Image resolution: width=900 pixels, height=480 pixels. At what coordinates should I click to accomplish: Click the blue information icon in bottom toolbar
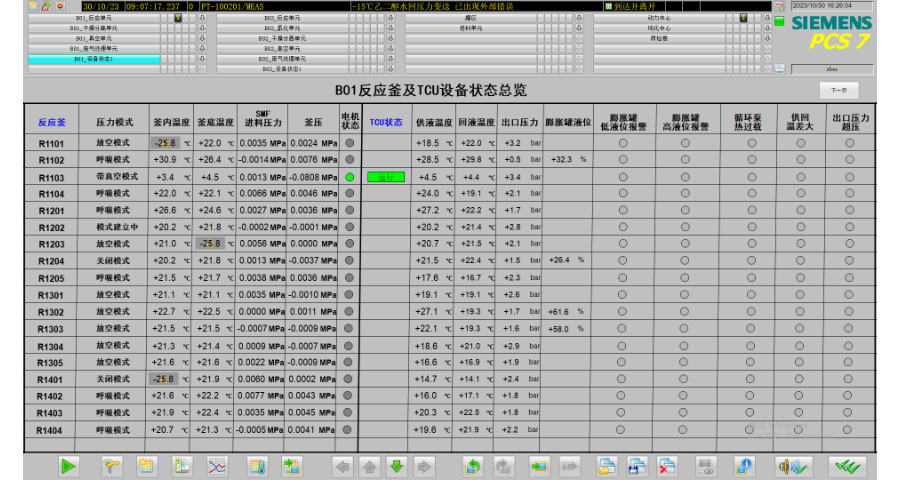tap(743, 465)
